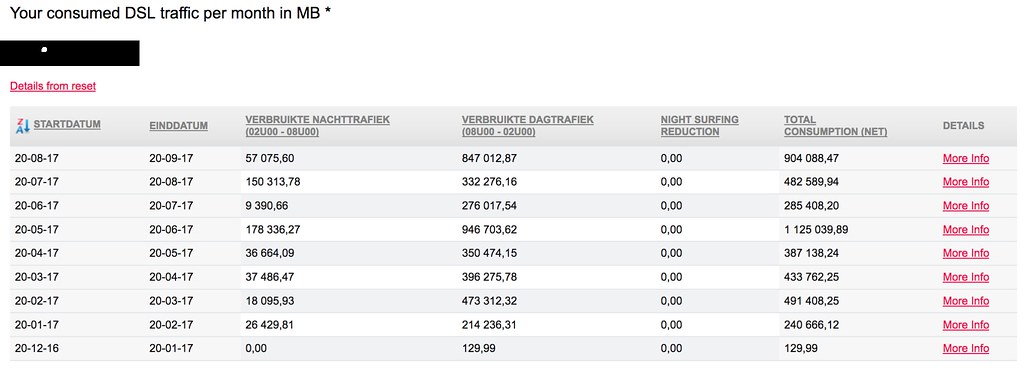Image resolution: width=1024 pixels, height=368 pixels.
Task: Open More Info for 20-06-17 period
Action: point(966,206)
